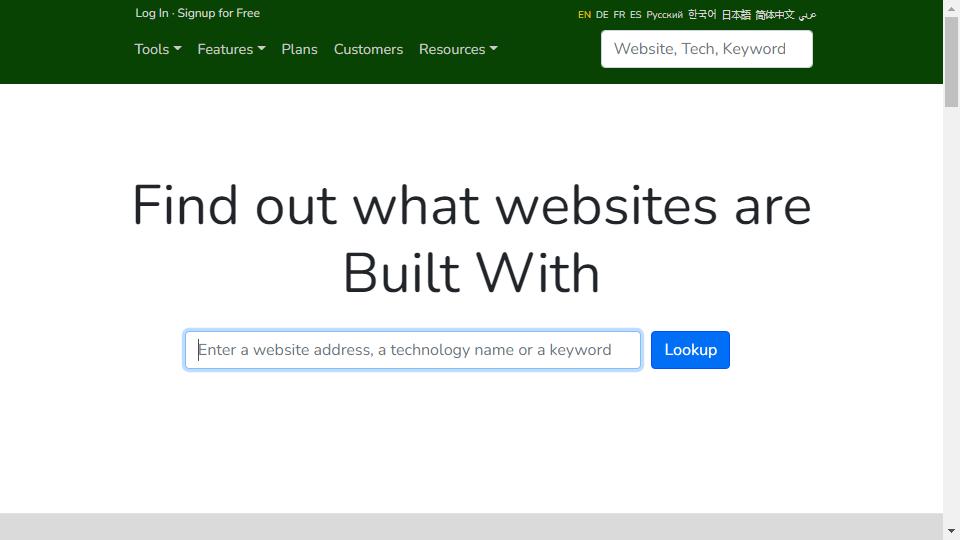Image resolution: width=960 pixels, height=540 pixels.
Task: Expand the Features dropdown menu
Action: [x=231, y=49]
